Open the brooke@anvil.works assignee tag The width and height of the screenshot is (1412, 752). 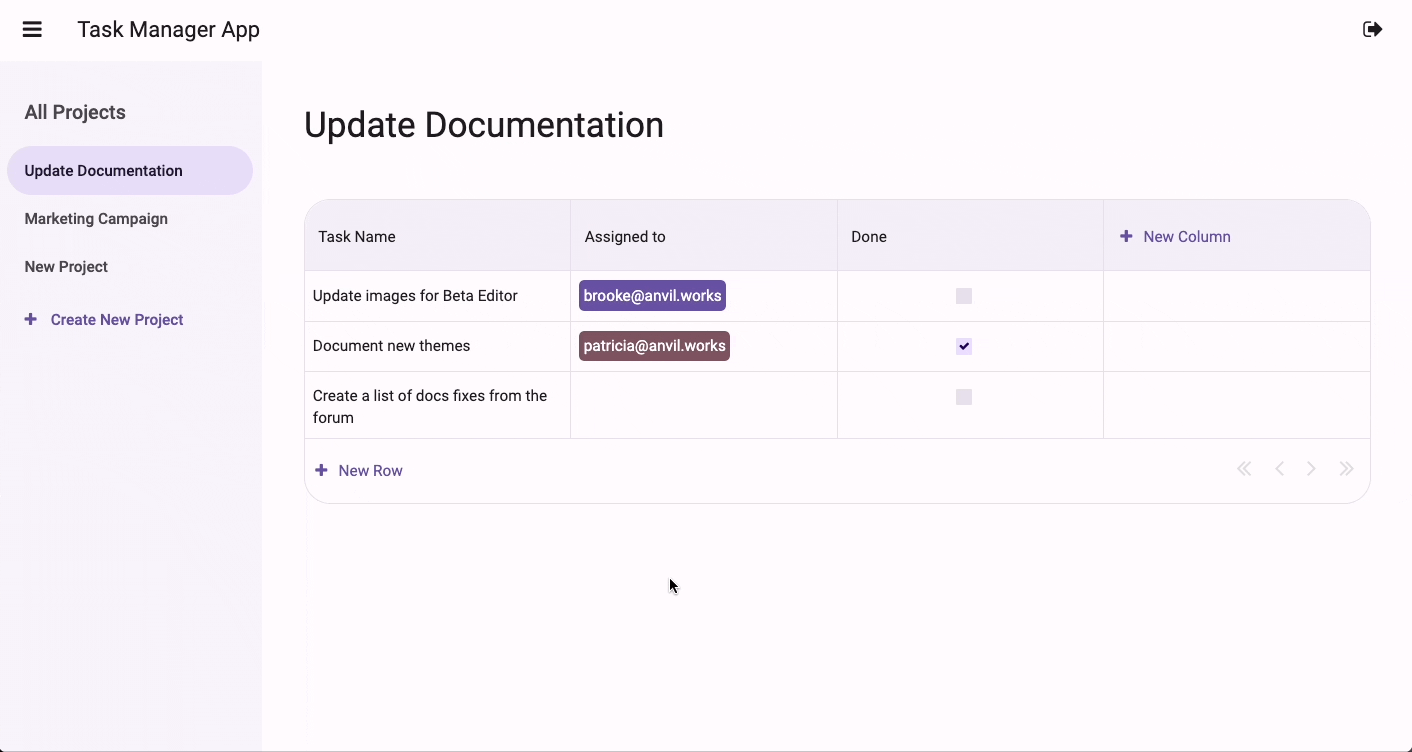click(x=652, y=295)
